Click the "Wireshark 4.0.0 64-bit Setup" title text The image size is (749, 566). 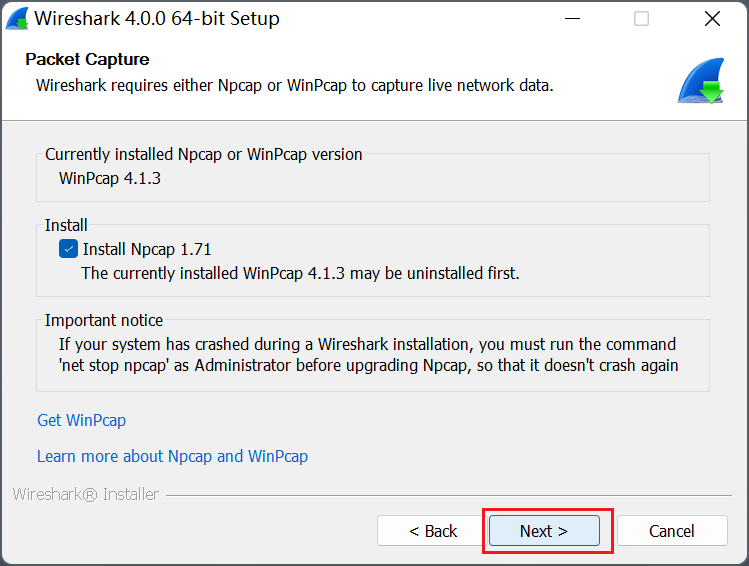pyautogui.click(x=157, y=19)
